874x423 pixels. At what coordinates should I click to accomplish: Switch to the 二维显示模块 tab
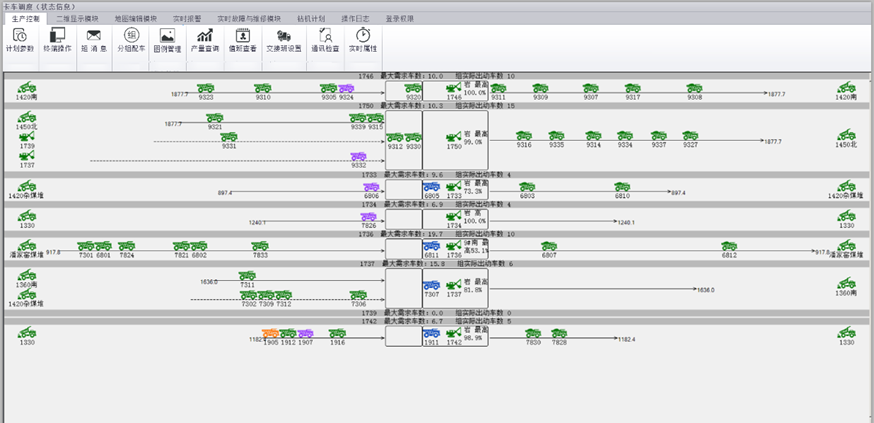(x=78, y=18)
